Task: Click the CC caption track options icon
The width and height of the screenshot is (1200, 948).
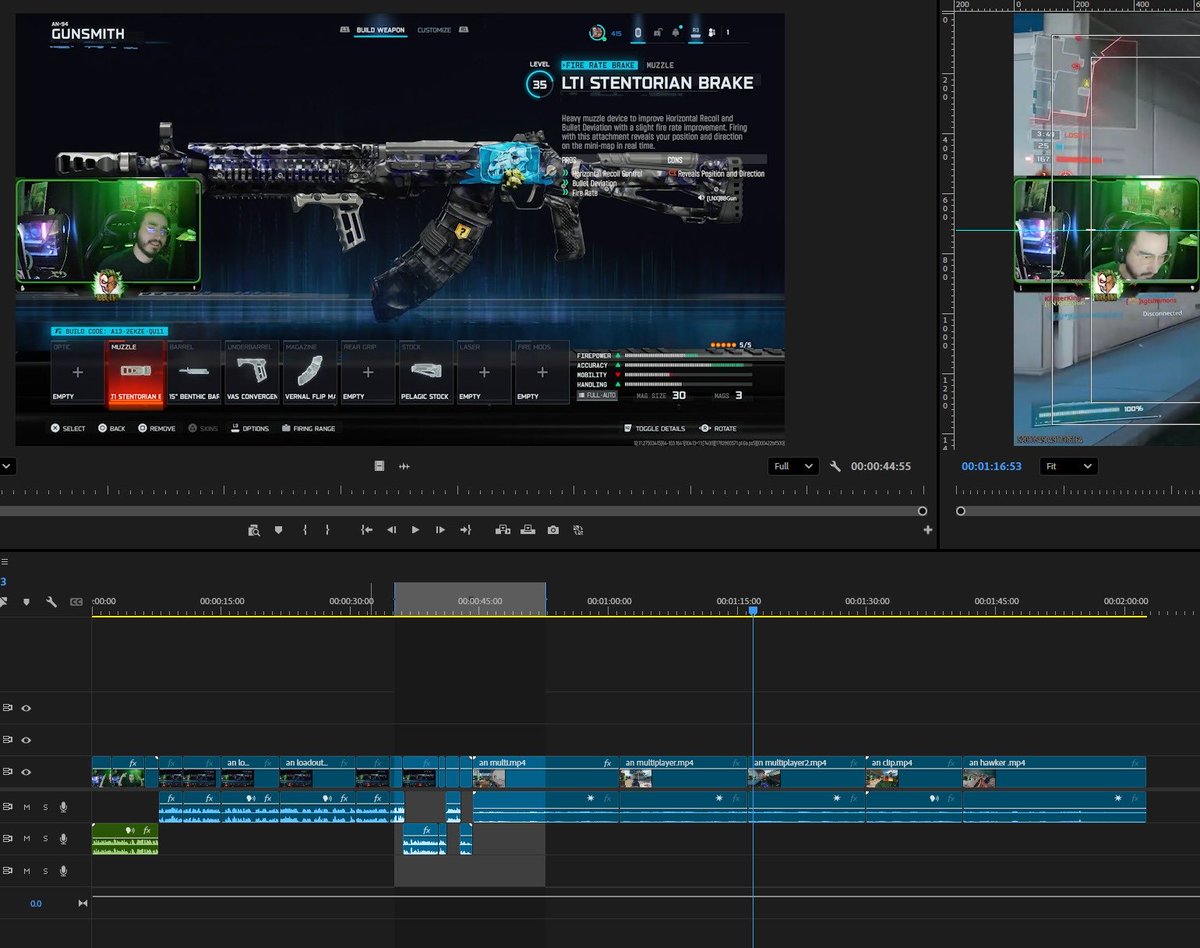Action: (x=76, y=602)
